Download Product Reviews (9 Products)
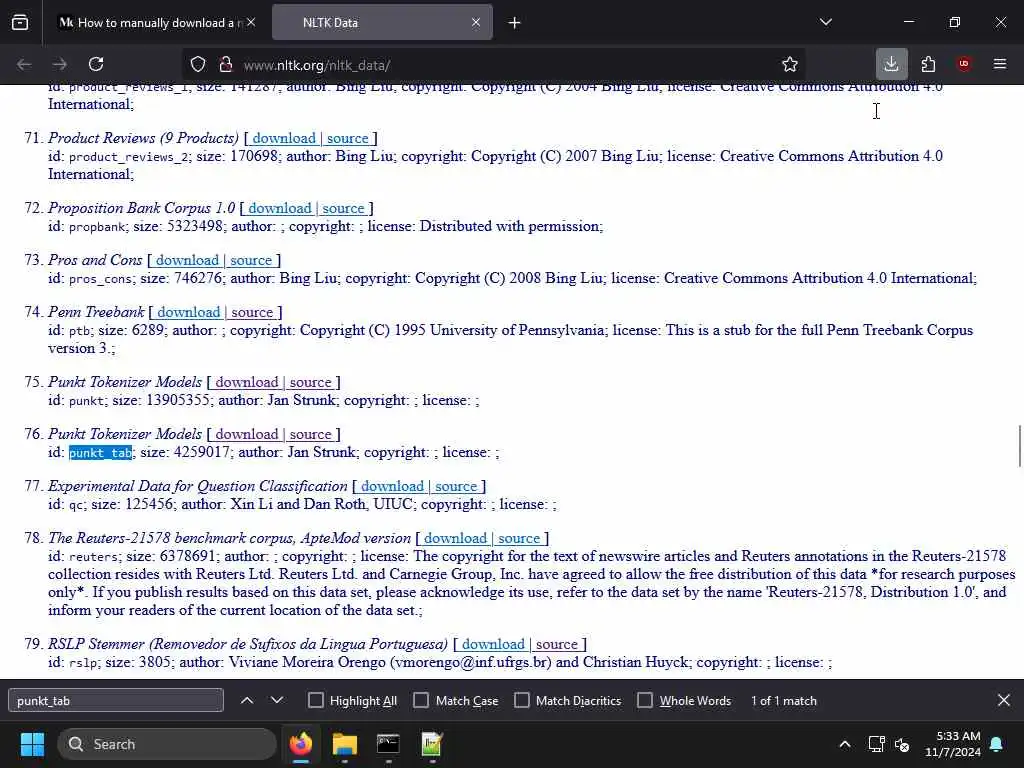The width and height of the screenshot is (1024, 768). pos(283,138)
